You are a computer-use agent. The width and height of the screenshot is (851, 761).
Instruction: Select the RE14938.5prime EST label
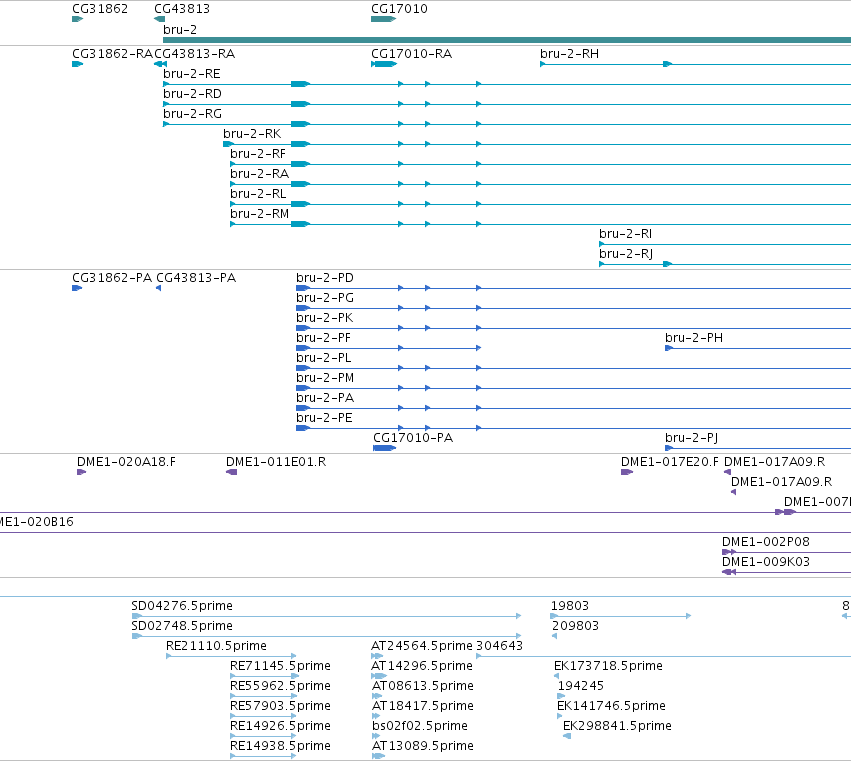280,746
